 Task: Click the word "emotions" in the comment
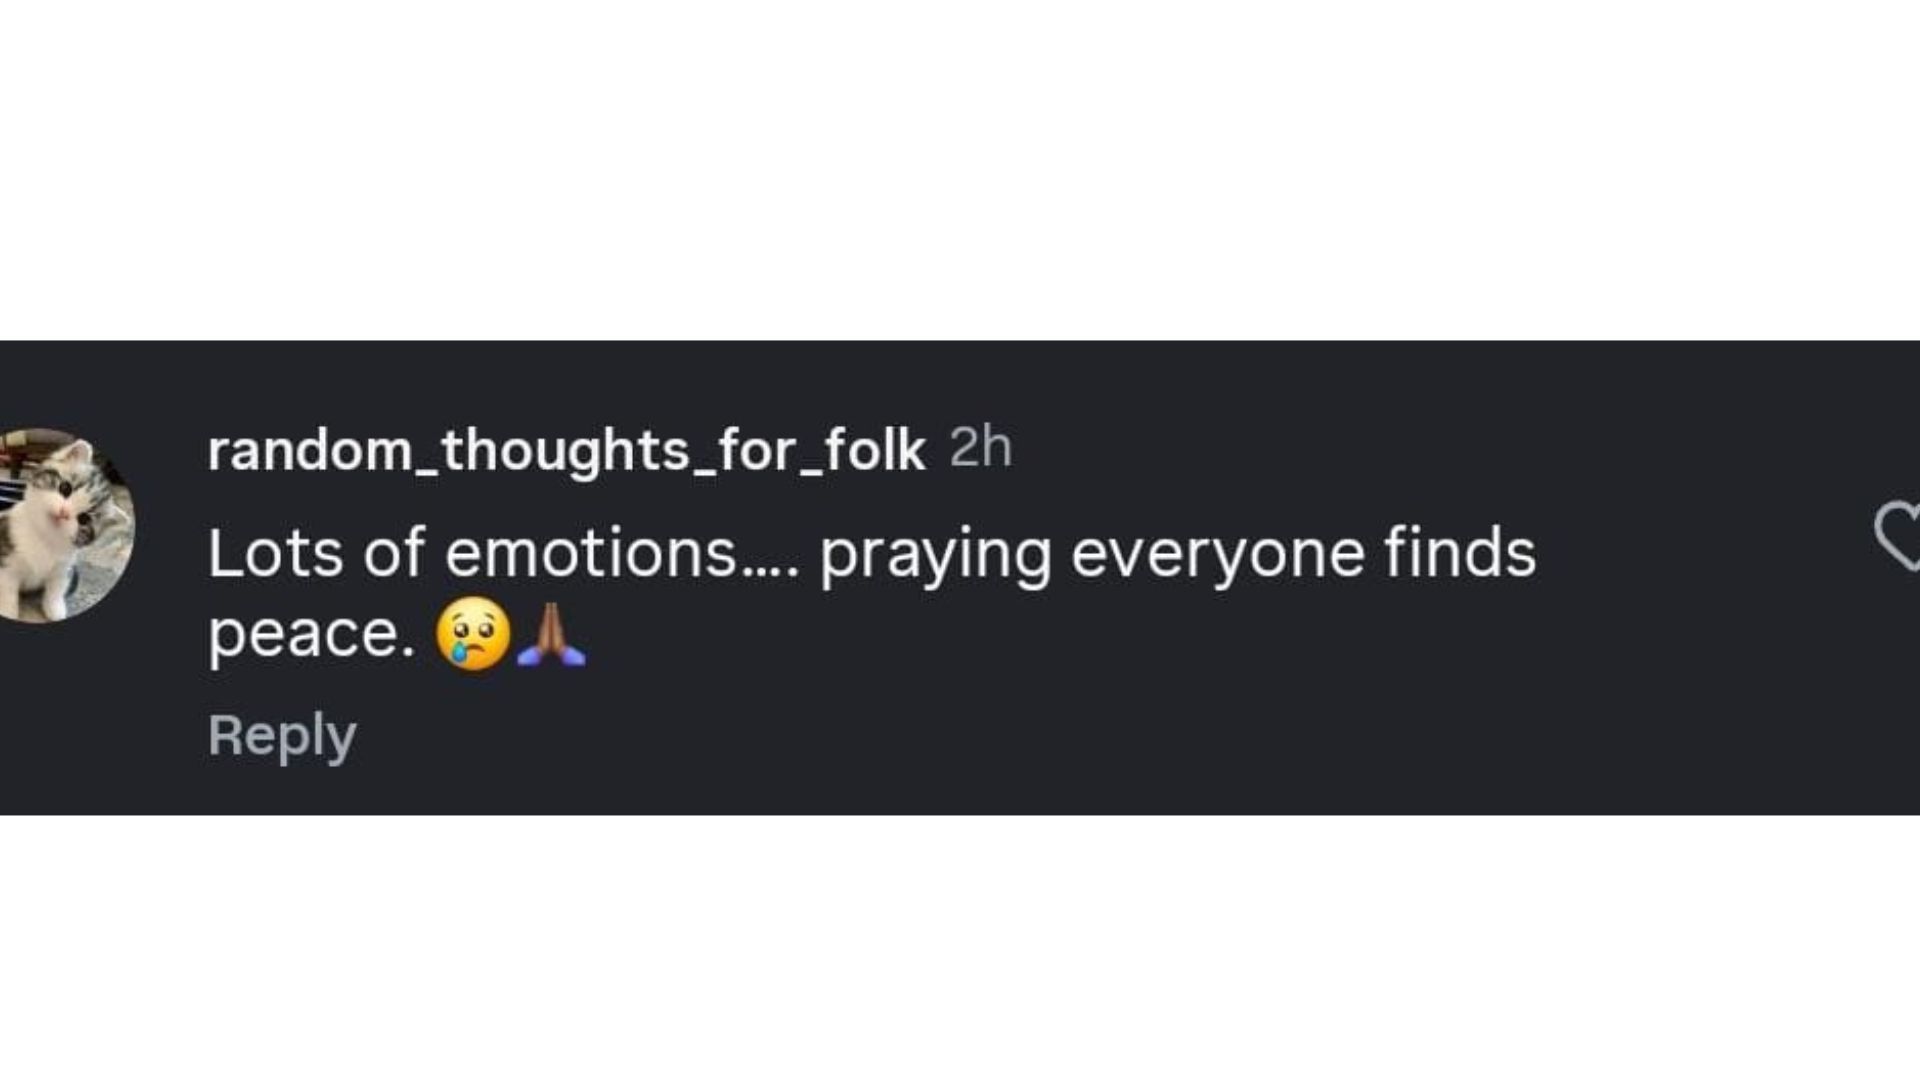click(x=590, y=553)
